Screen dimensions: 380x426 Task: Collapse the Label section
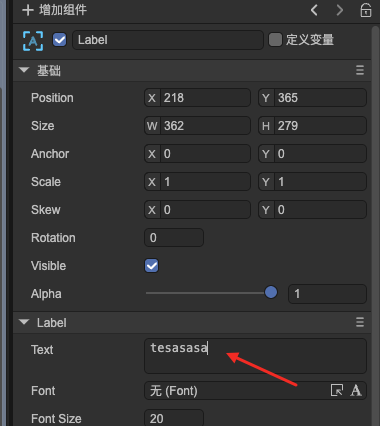pos(24,322)
